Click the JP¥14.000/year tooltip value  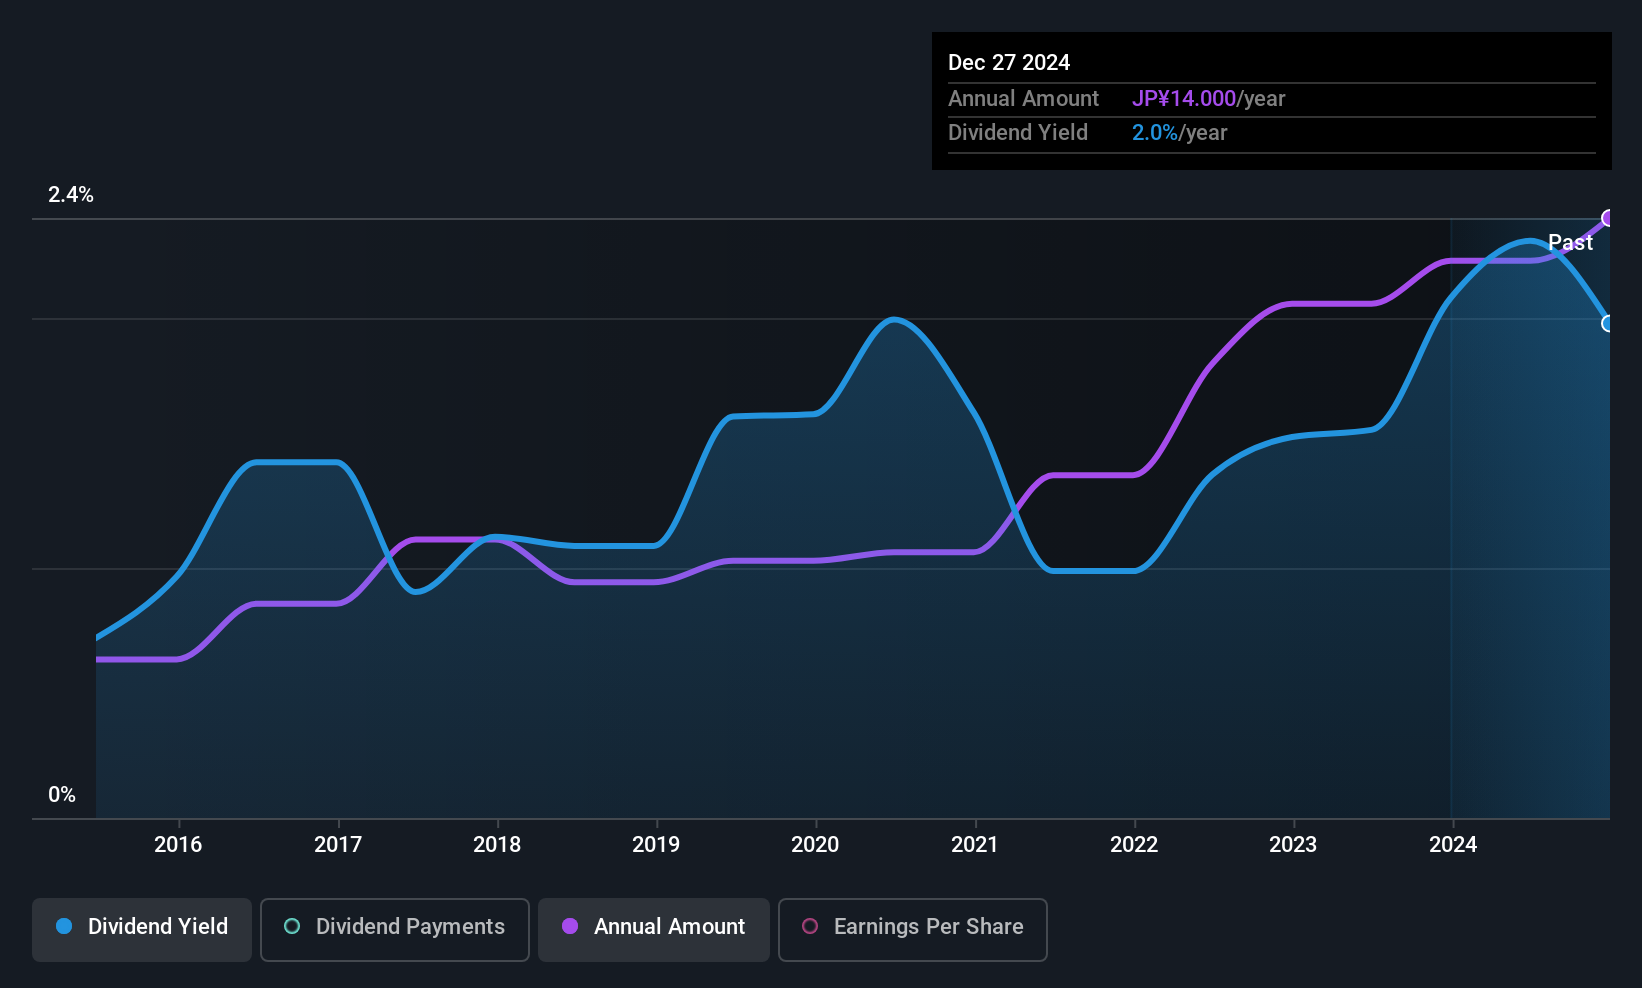1208,98
